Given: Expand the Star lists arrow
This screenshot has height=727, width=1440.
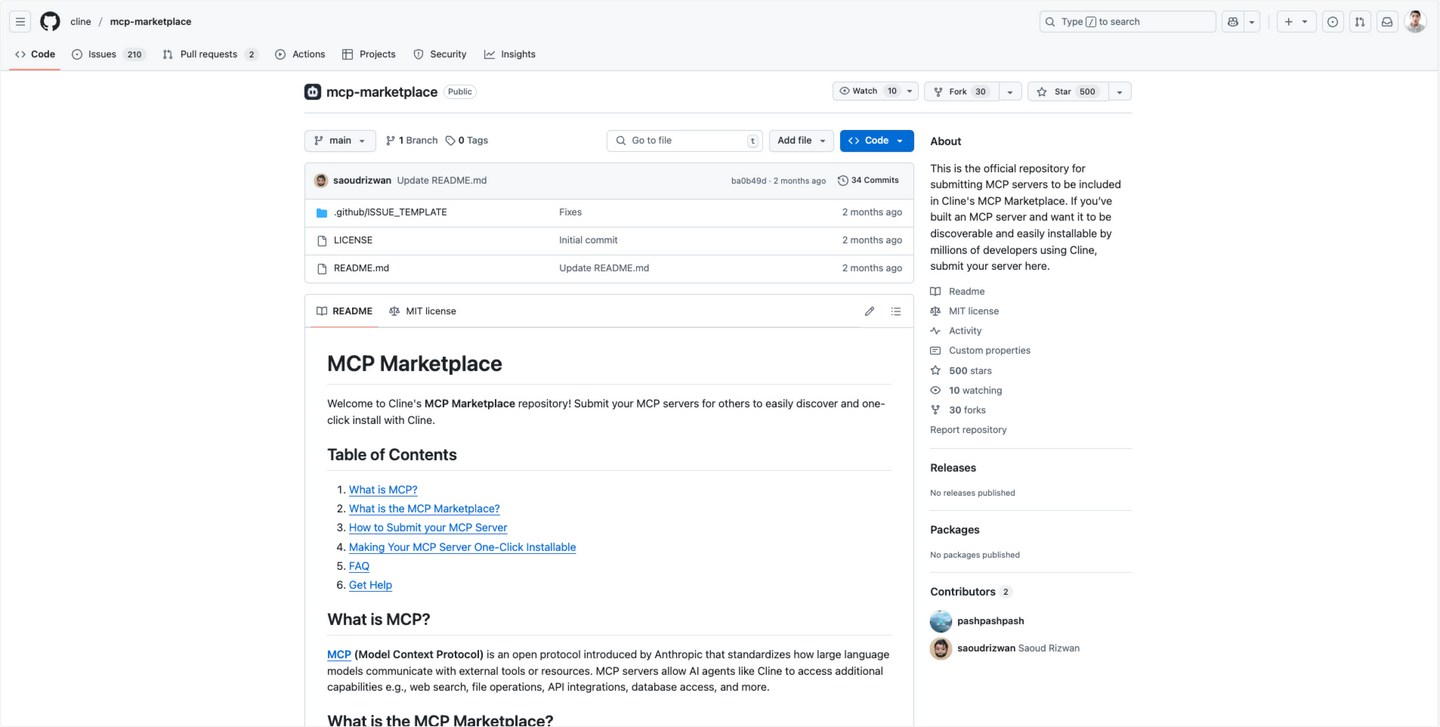Looking at the screenshot, I should [x=1119, y=92].
